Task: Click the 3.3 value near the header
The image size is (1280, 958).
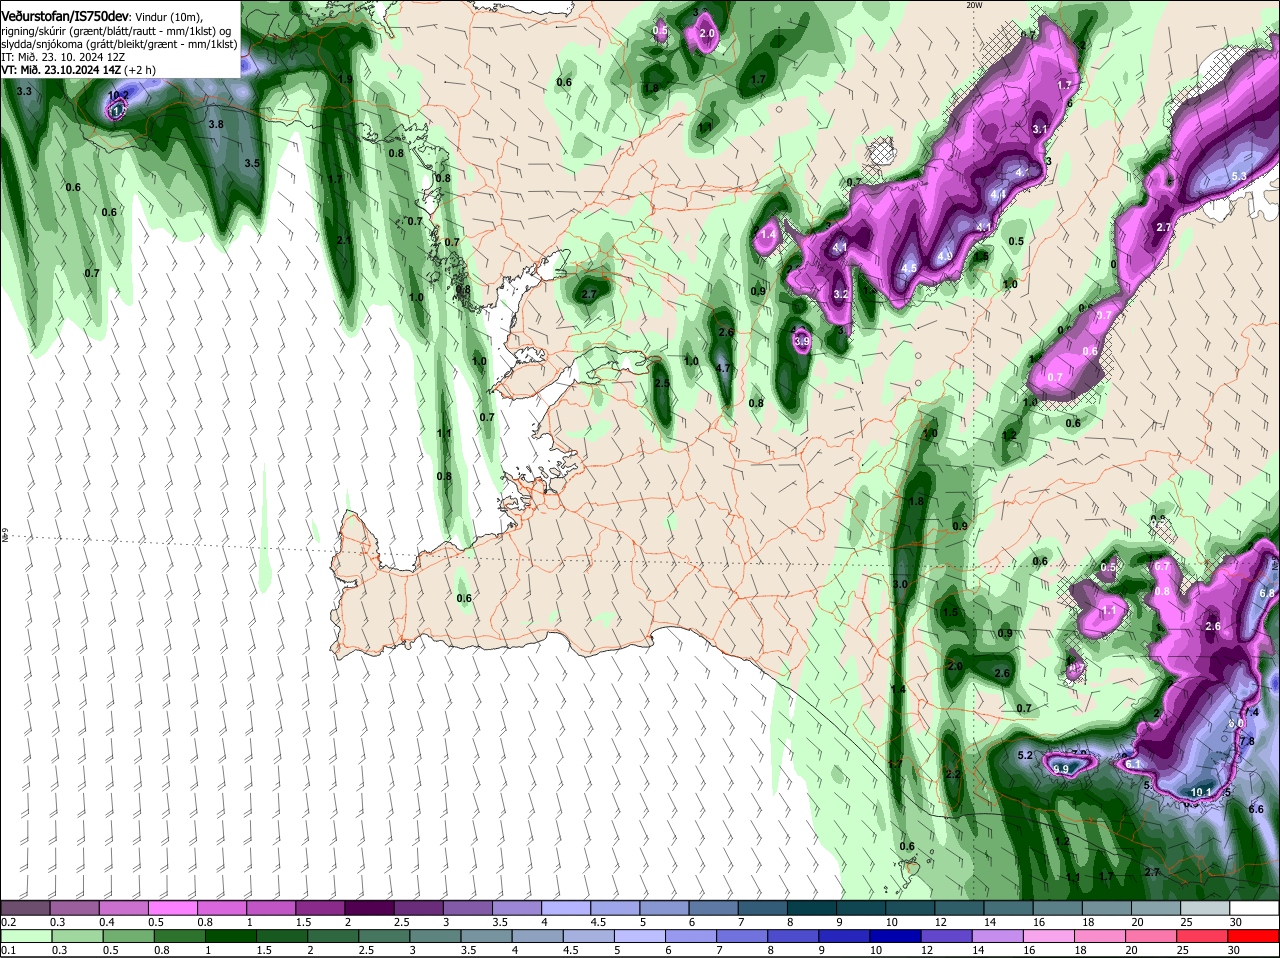Action: click(x=24, y=92)
